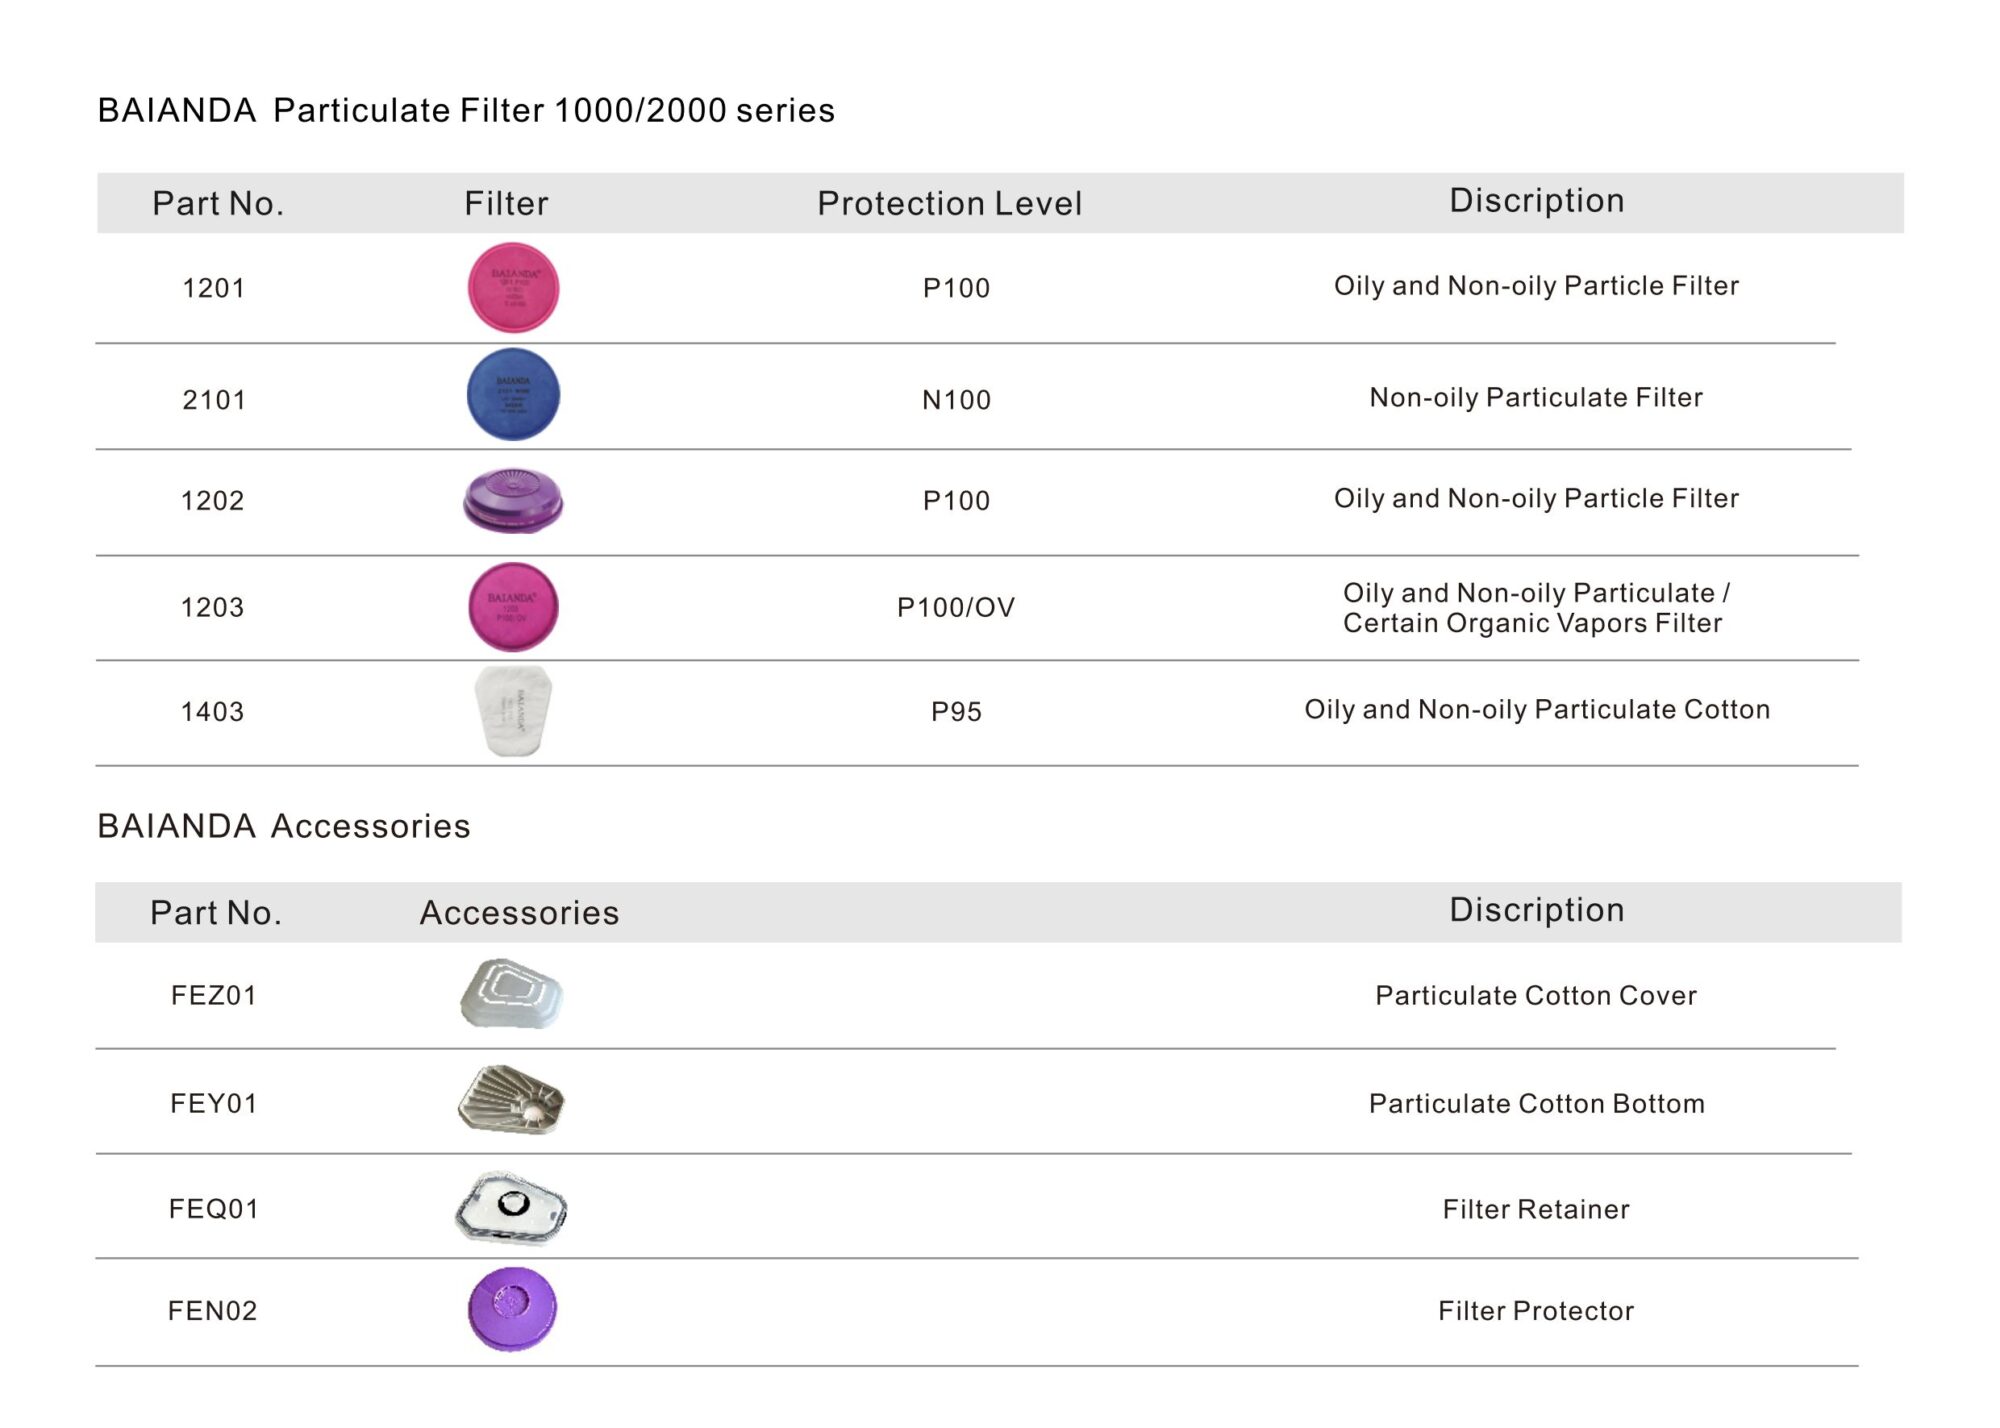Click the FEY01 cotton bottom image
The height and width of the screenshot is (1428, 2000).
[x=512, y=1100]
